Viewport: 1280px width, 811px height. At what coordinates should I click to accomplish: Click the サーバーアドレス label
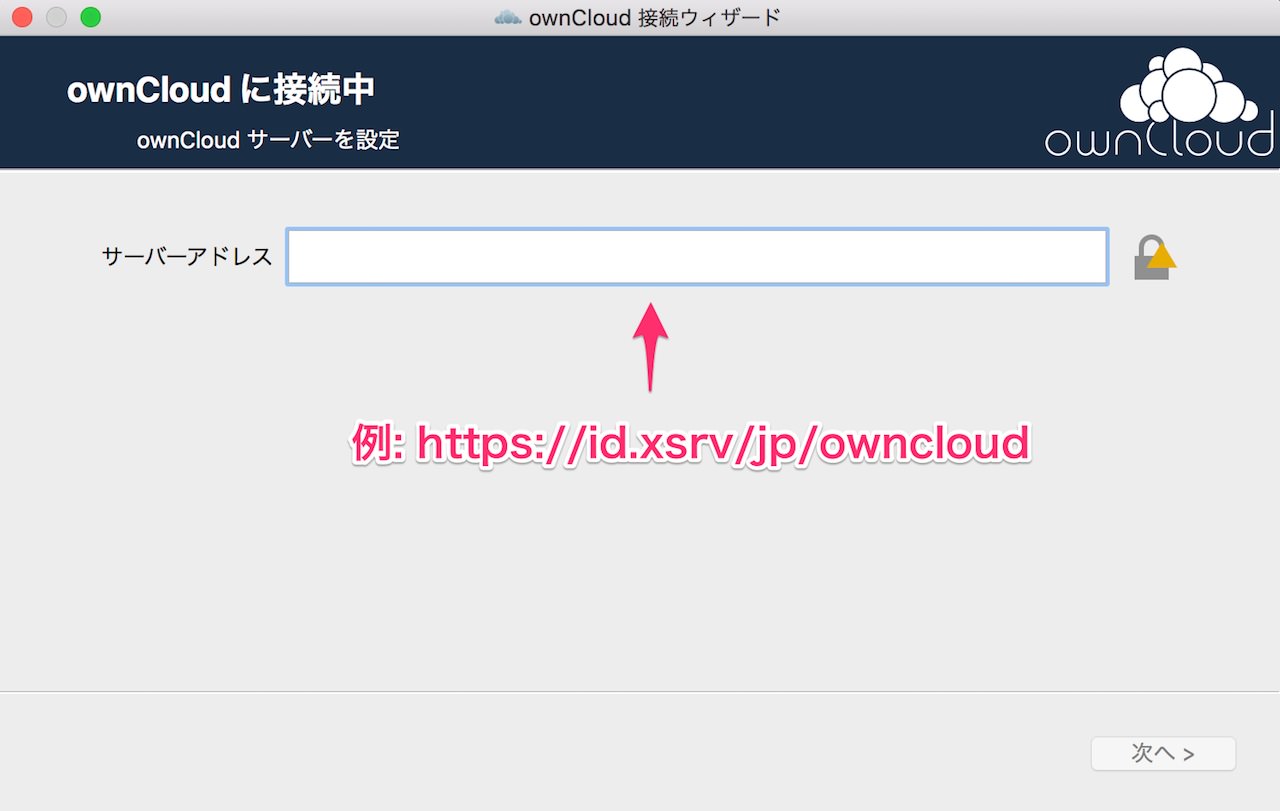click(x=187, y=257)
